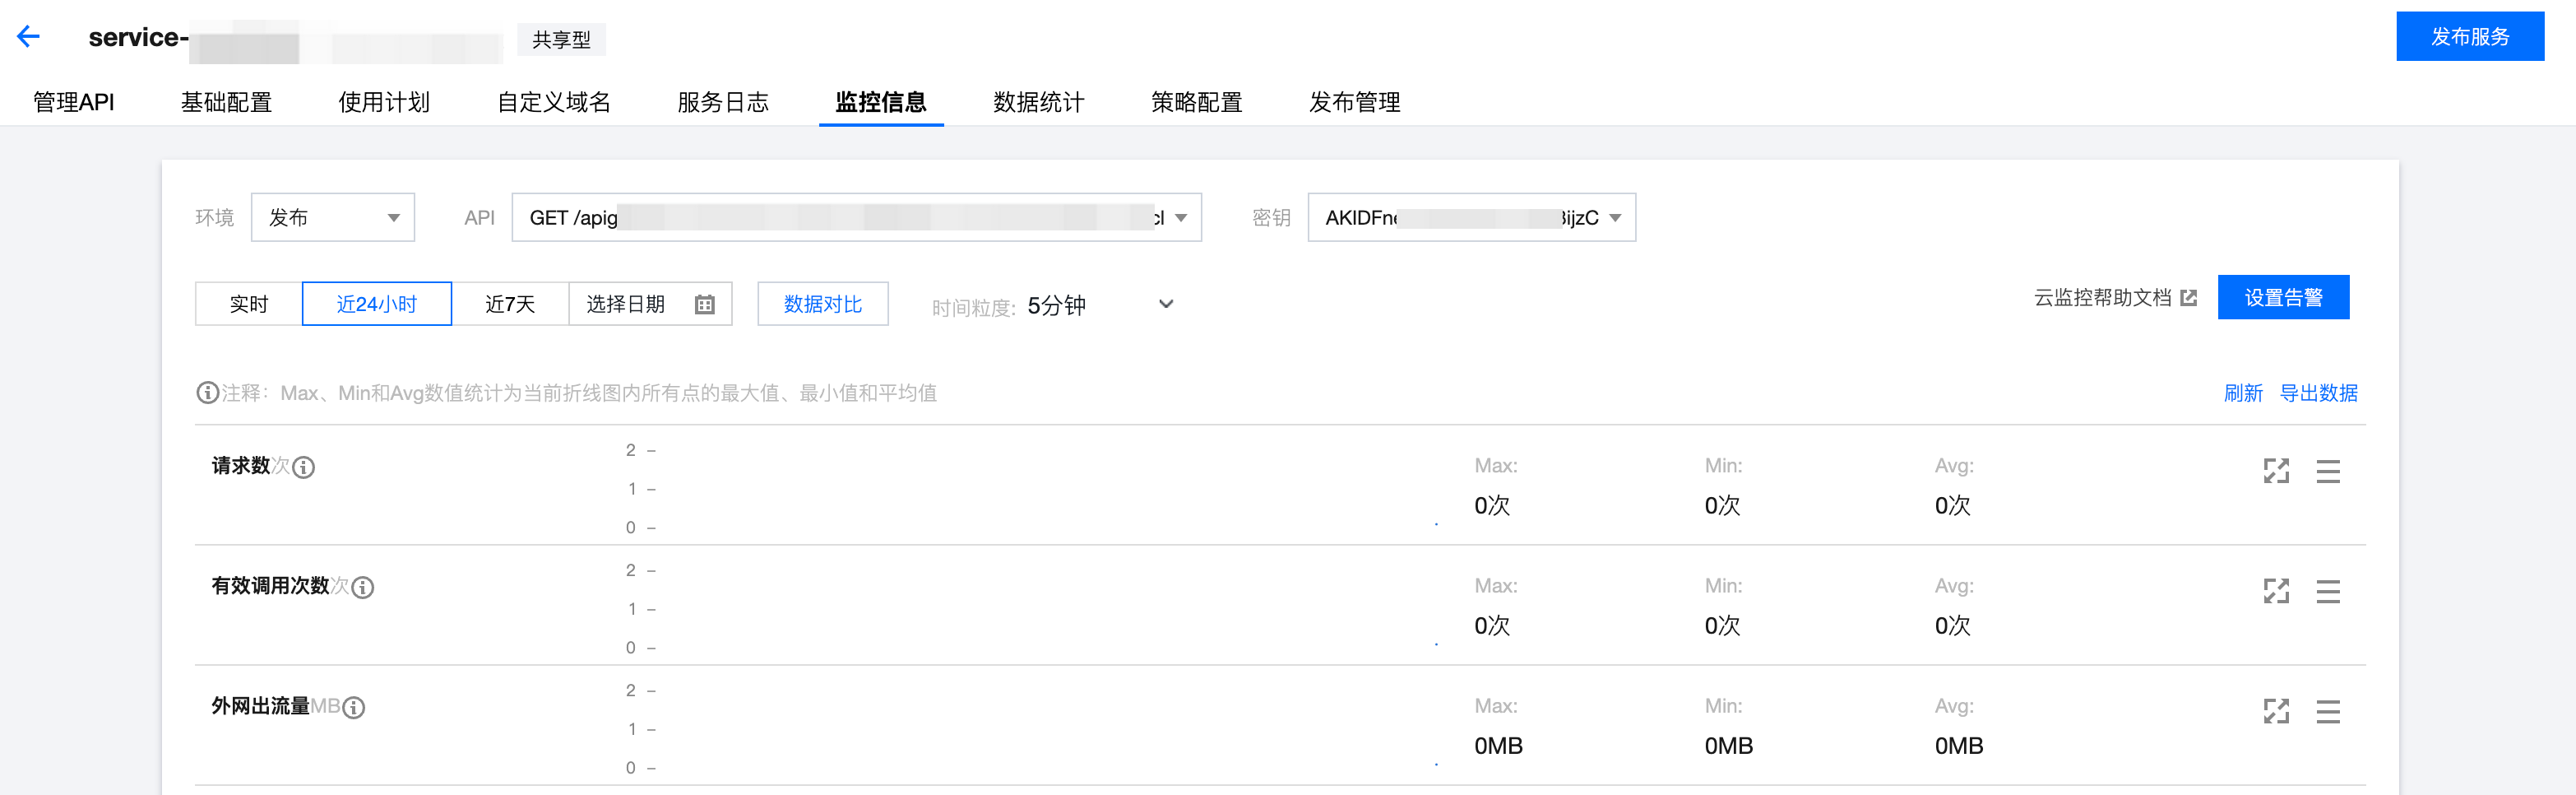Switch to the 管理API tab

74,102
